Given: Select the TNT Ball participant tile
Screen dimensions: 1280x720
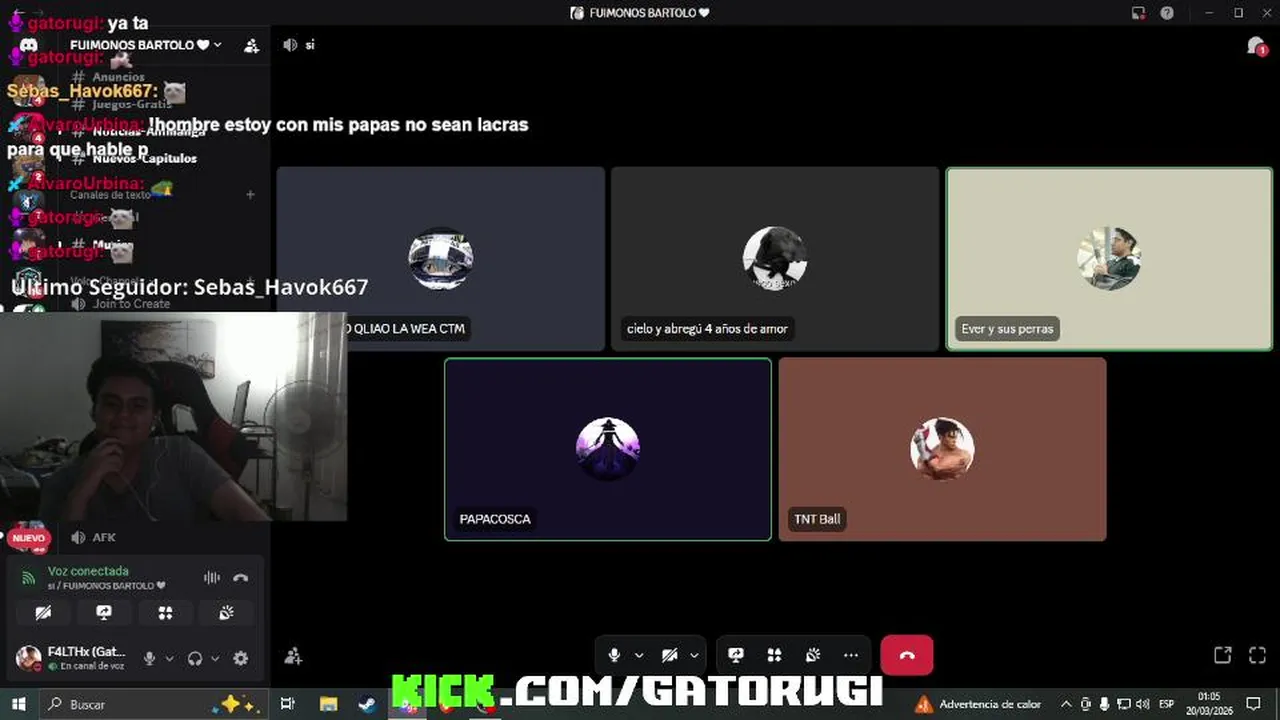Looking at the screenshot, I should coord(942,449).
